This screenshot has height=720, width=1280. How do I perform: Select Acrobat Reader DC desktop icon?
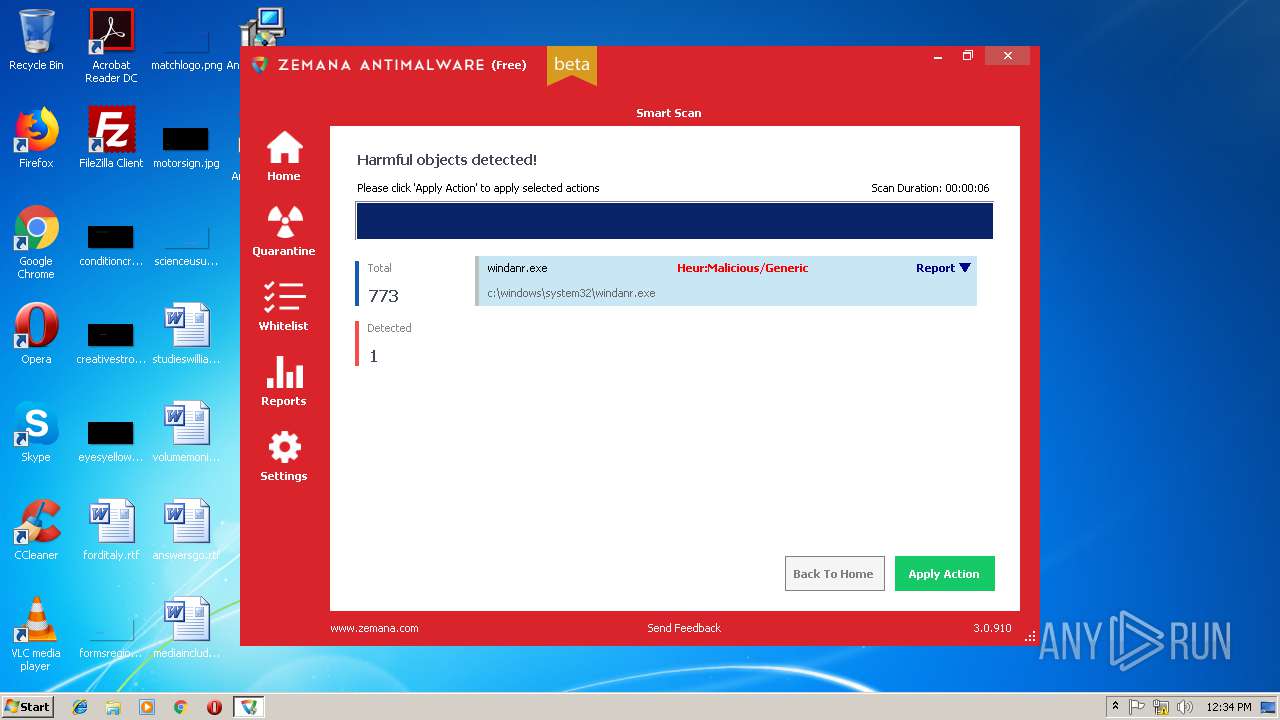pos(111,45)
